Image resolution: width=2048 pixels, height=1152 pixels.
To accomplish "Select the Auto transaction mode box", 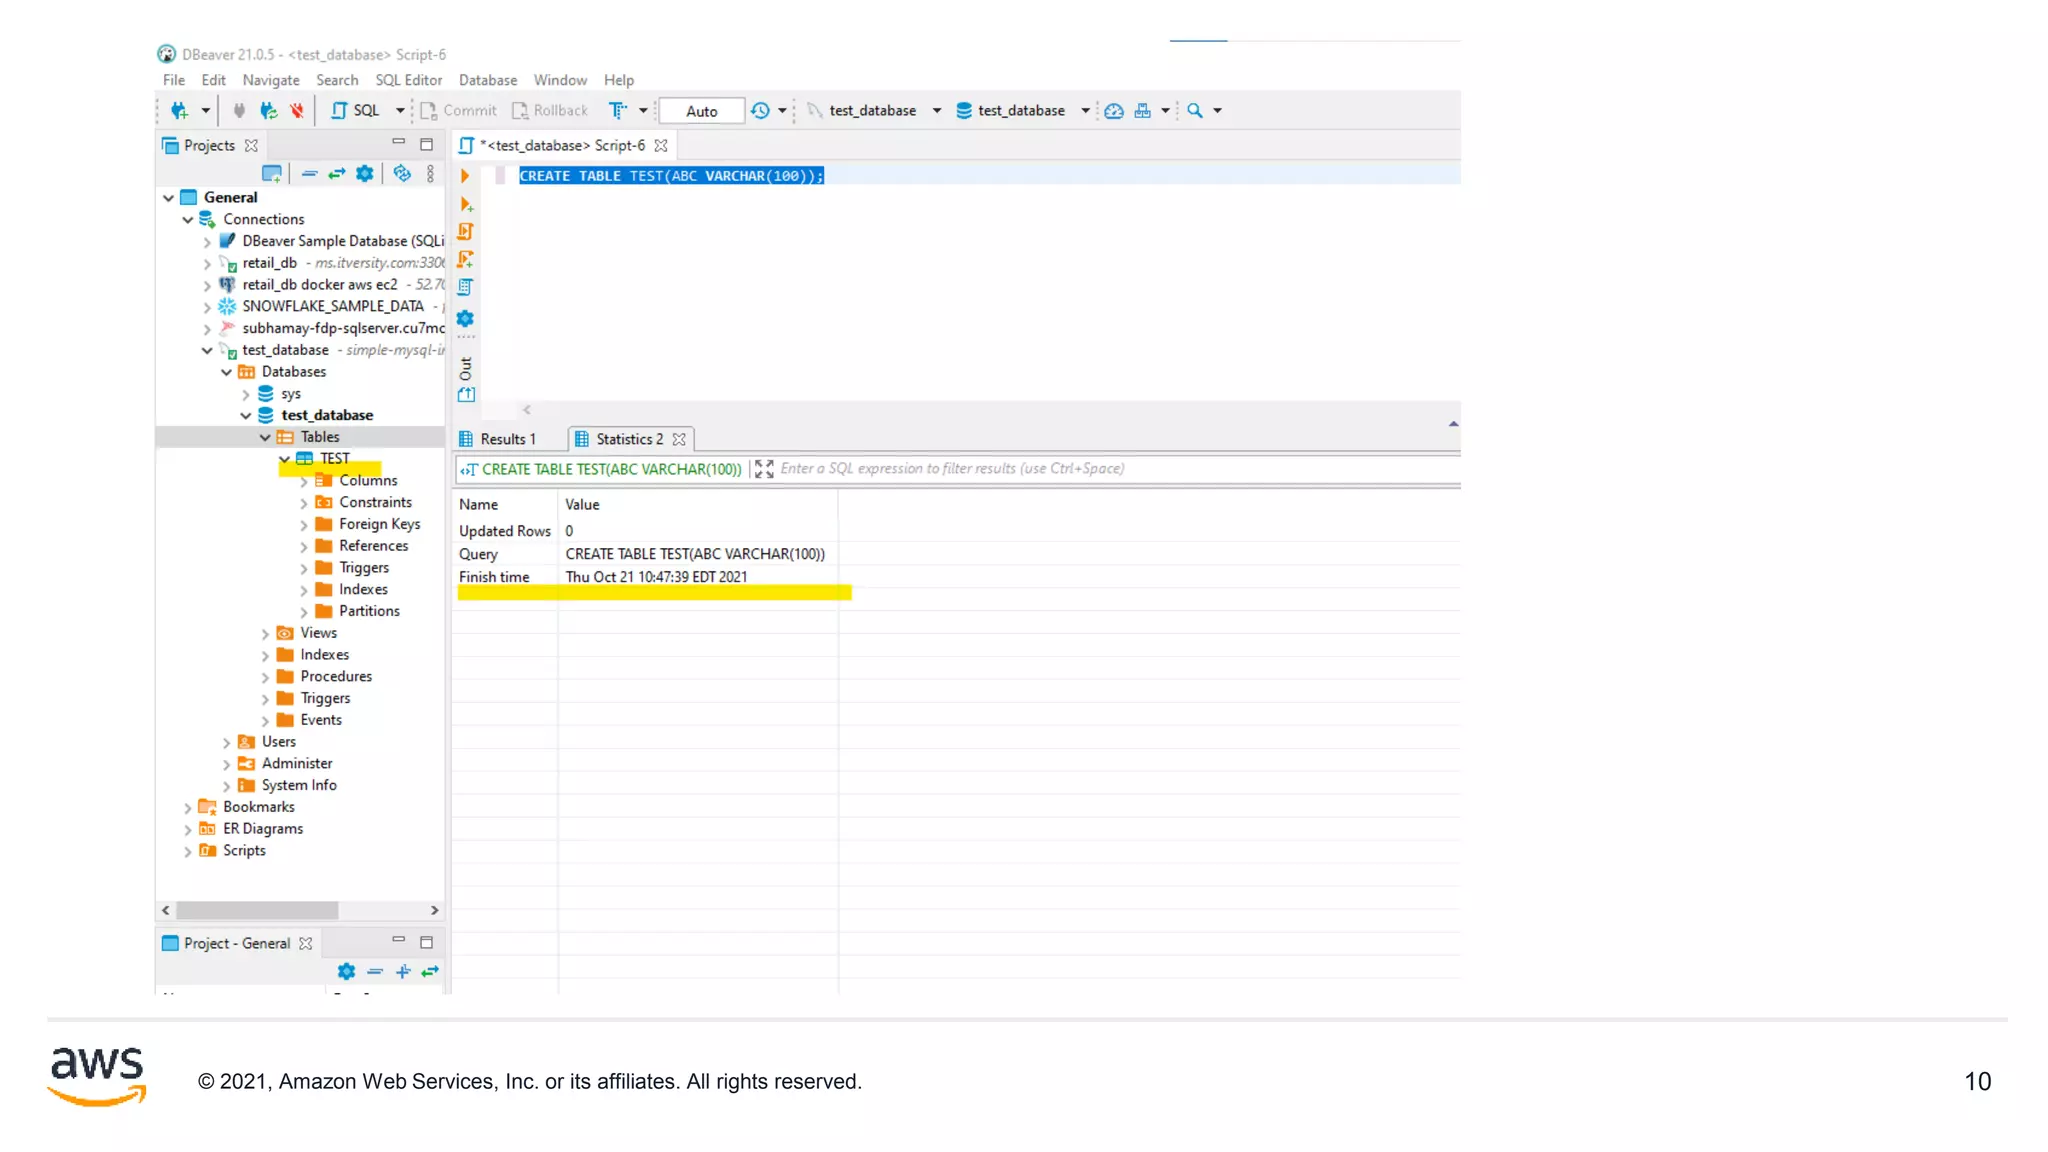I will tap(702, 111).
